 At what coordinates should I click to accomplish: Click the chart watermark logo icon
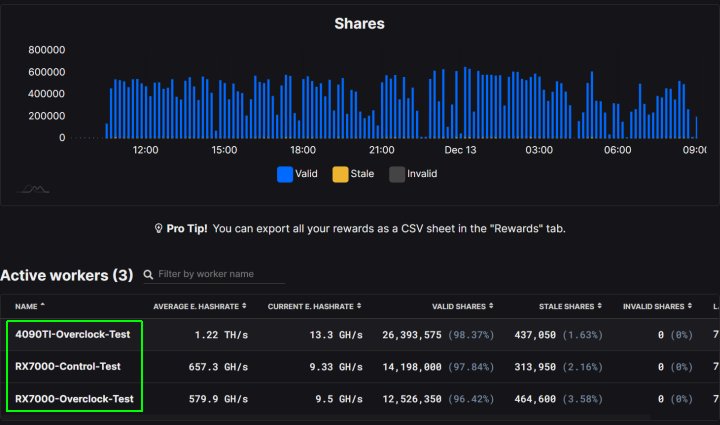[35, 189]
